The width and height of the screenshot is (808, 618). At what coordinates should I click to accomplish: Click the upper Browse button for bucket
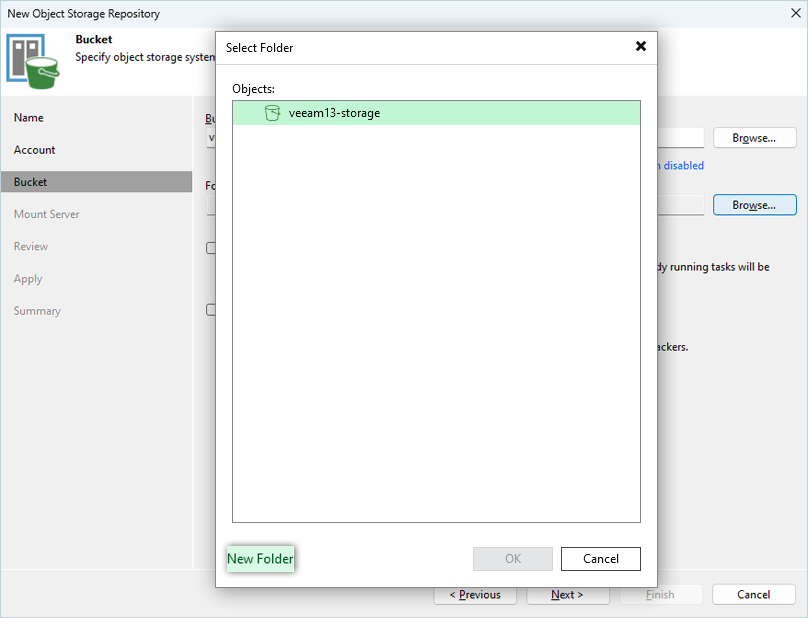pyautogui.click(x=754, y=138)
